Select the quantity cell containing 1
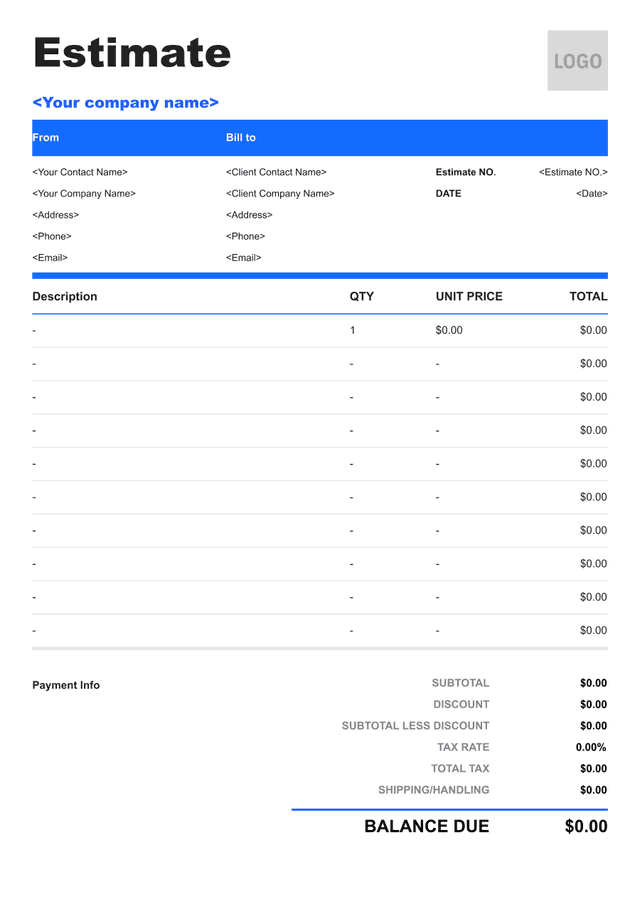Viewport: 640px width, 905px height. tap(353, 330)
